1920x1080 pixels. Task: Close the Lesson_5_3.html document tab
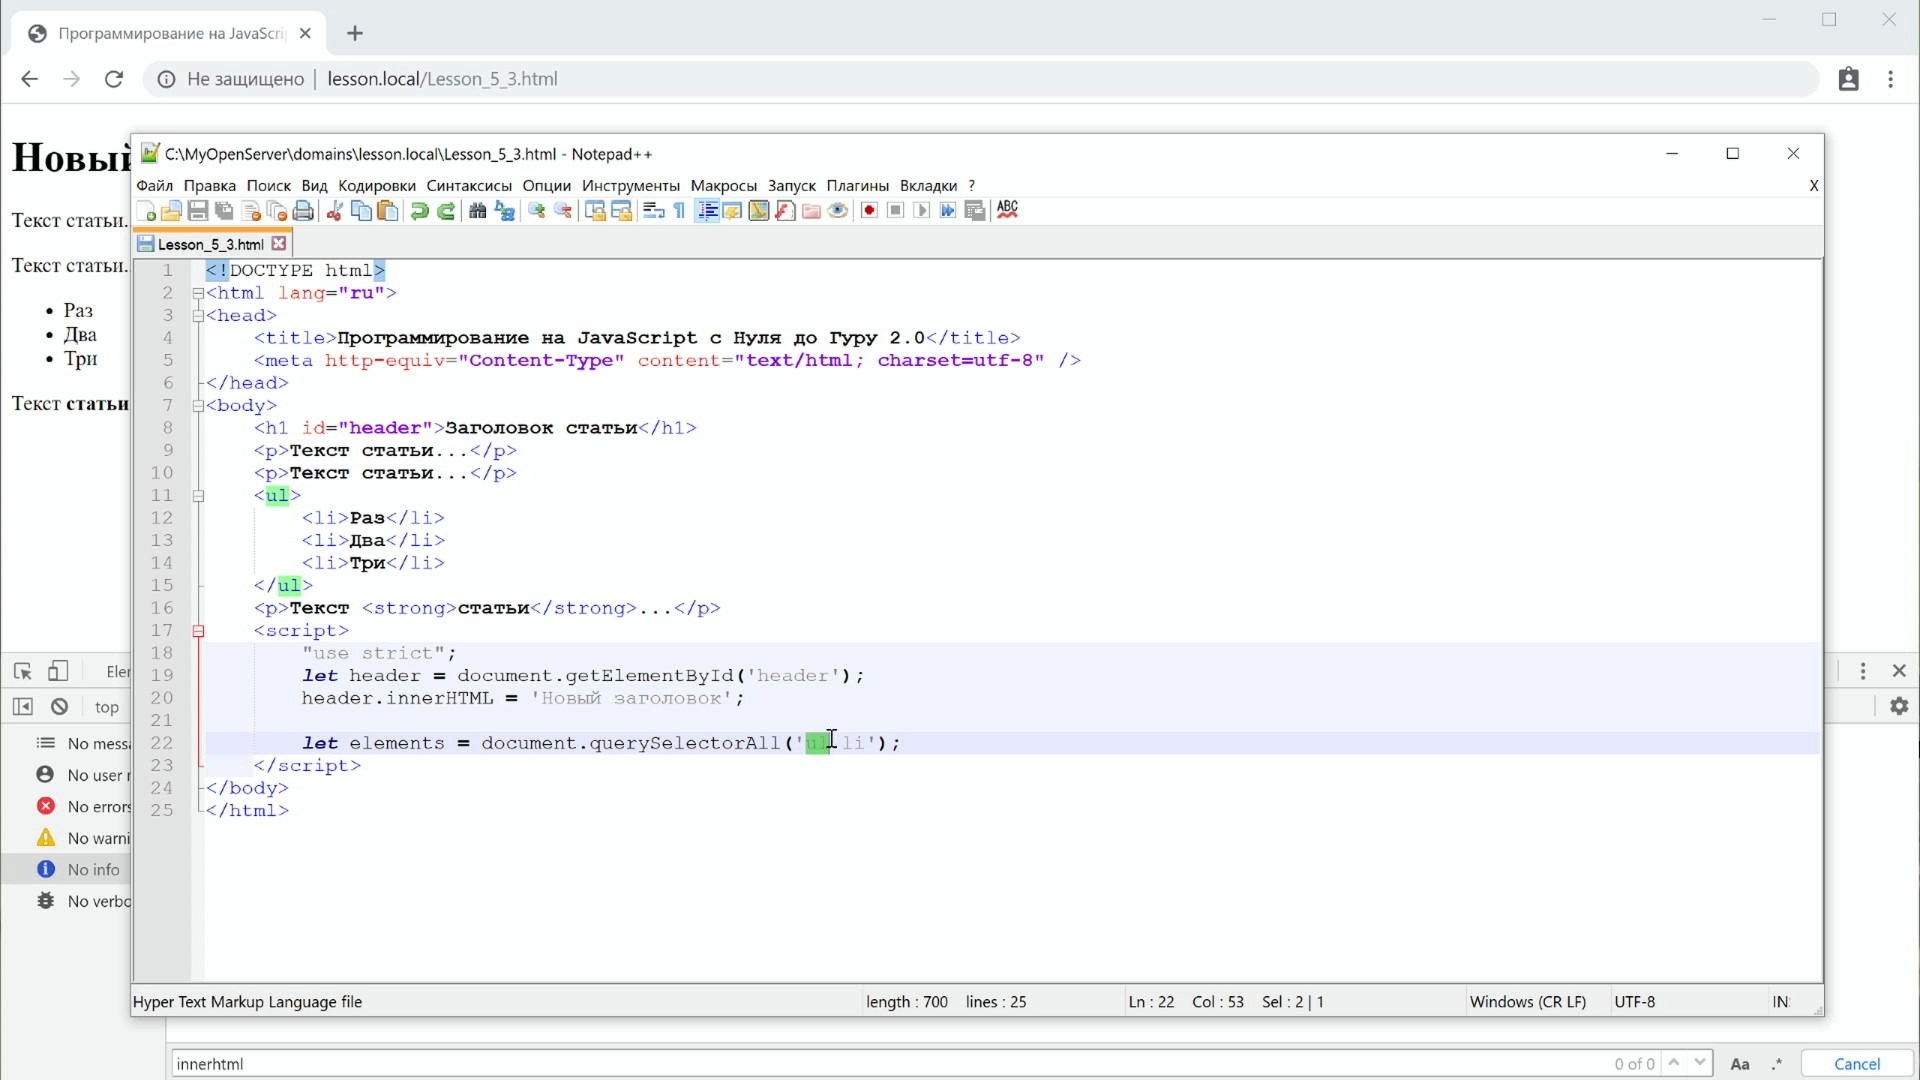pyautogui.click(x=280, y=243)
